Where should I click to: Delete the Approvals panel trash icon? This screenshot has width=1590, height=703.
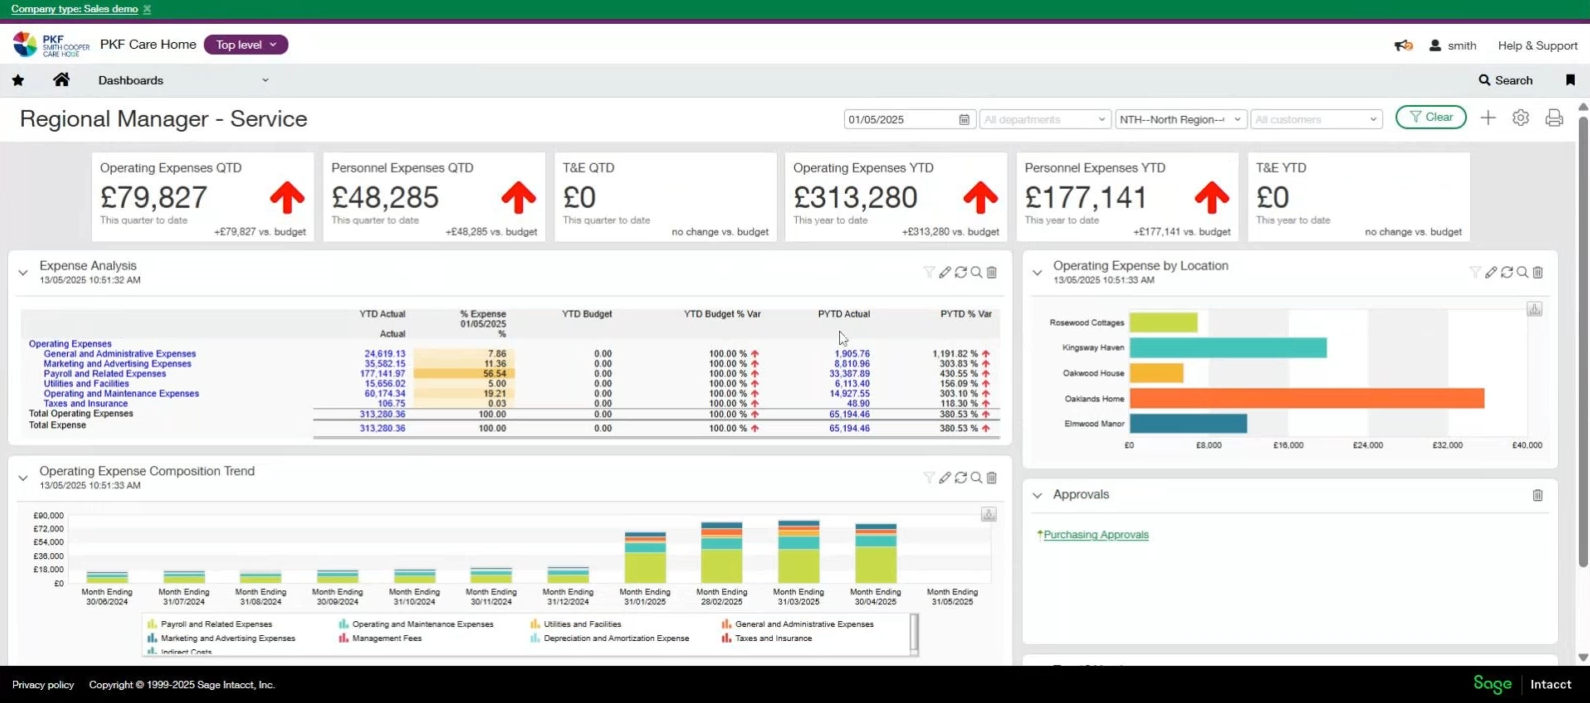(1537, 495)
